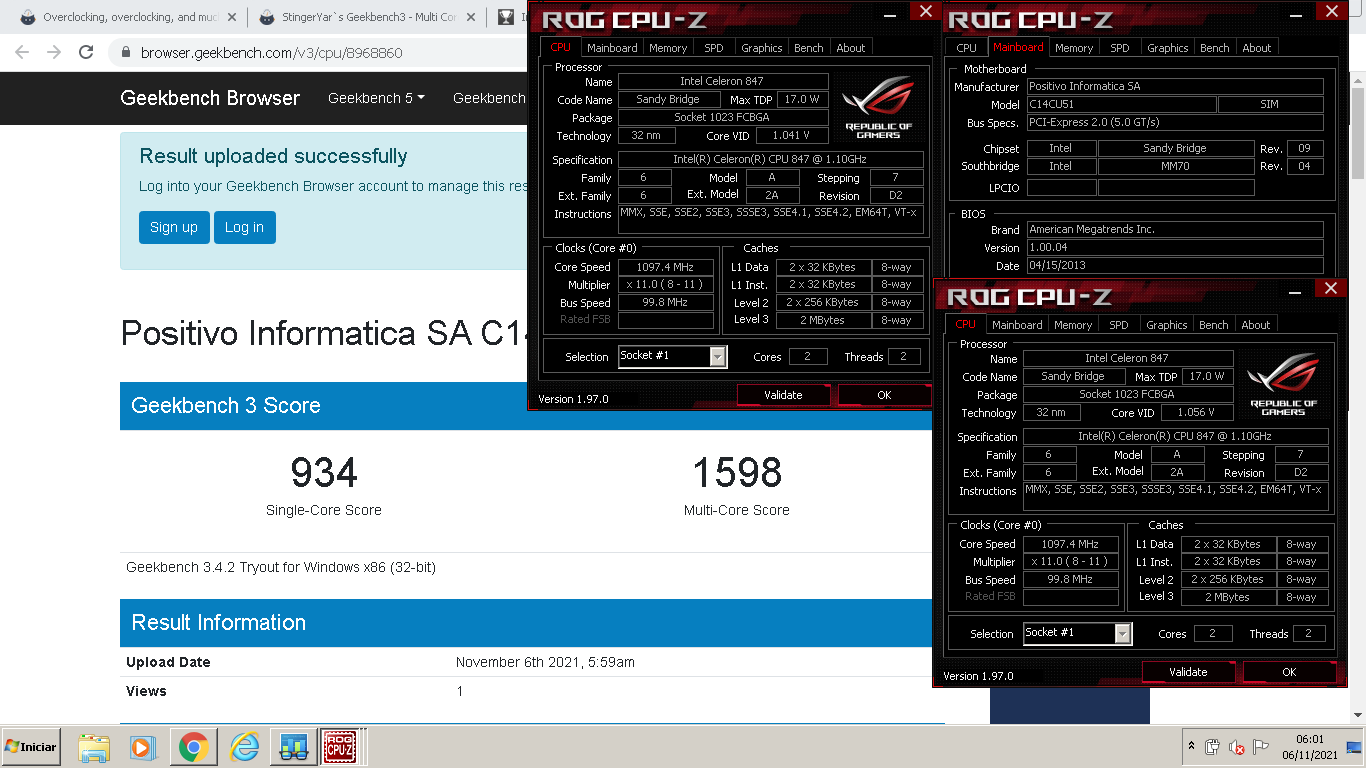Open Bench tab in the 1.041 V CPU-Z window

[x=809, y=48]
